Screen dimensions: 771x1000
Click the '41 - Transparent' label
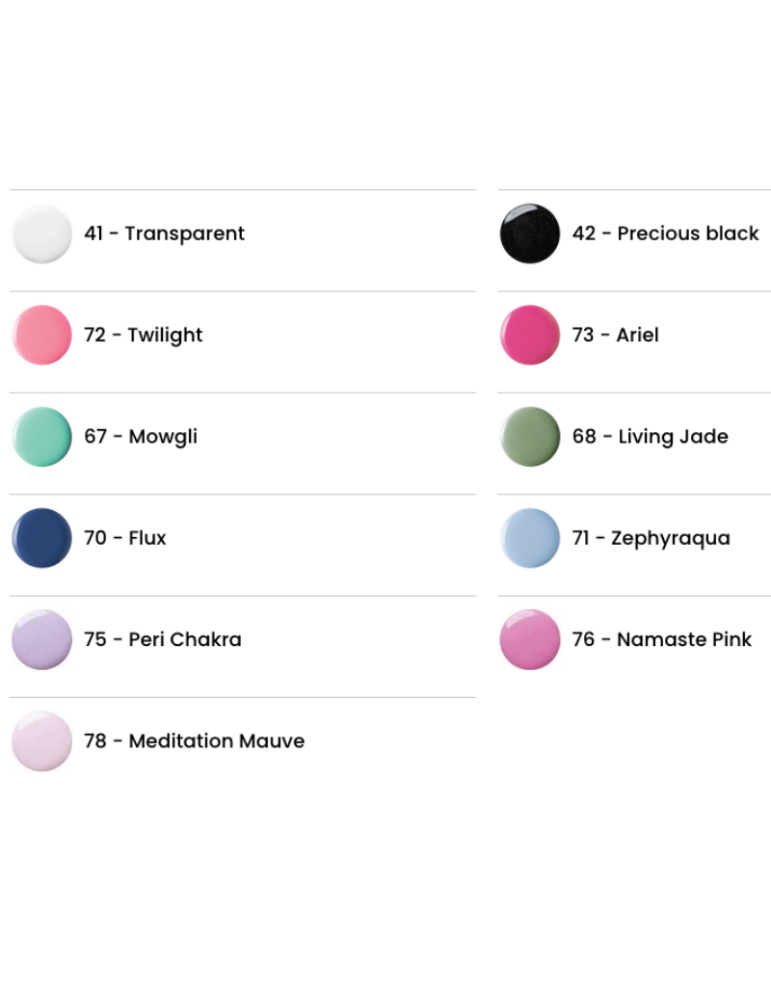coord(164,233)
